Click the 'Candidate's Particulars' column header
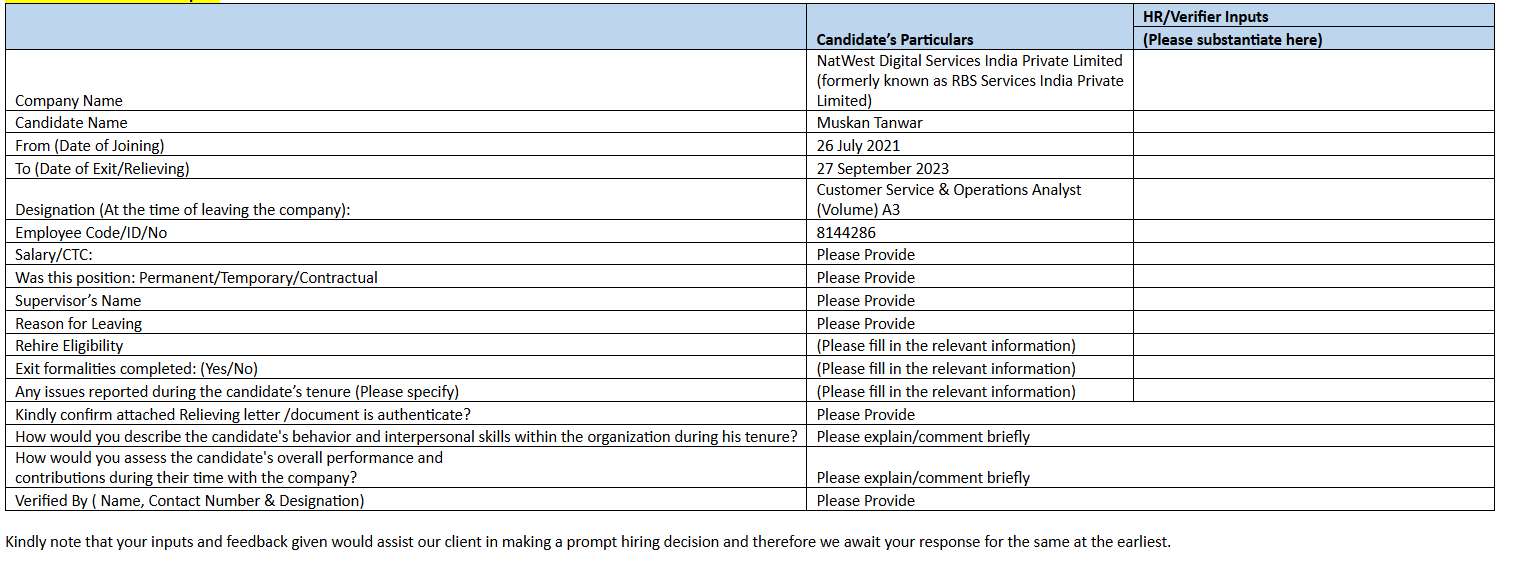Image resolution: width=1533 pixels, height=568 pixels. pos(895,40)
